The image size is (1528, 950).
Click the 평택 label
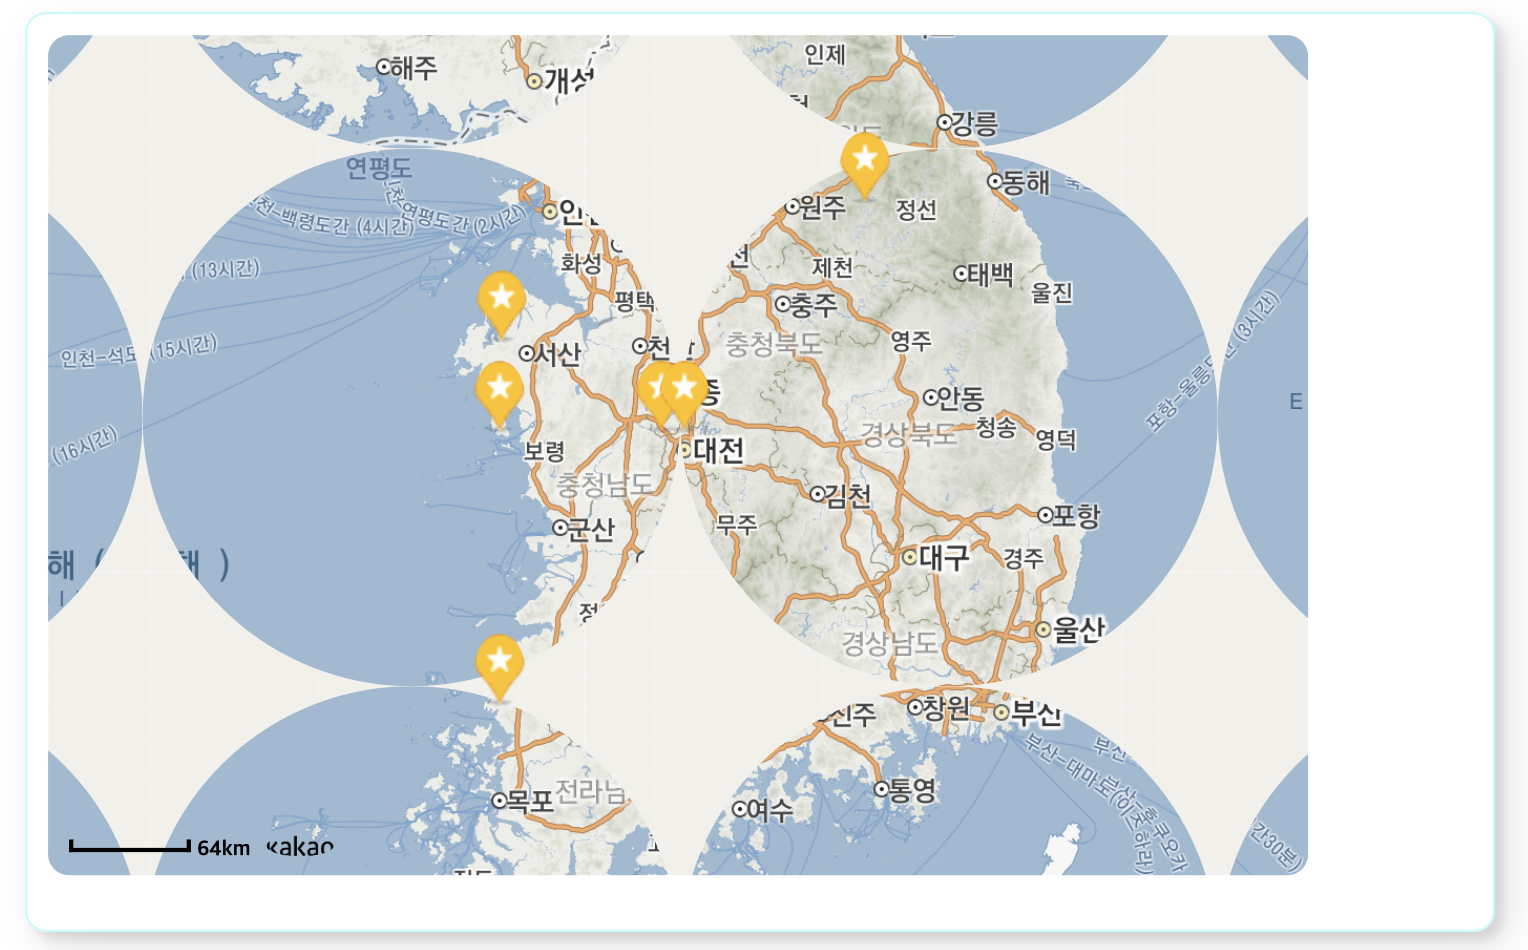pyautogui.click(x=634, y=301)
